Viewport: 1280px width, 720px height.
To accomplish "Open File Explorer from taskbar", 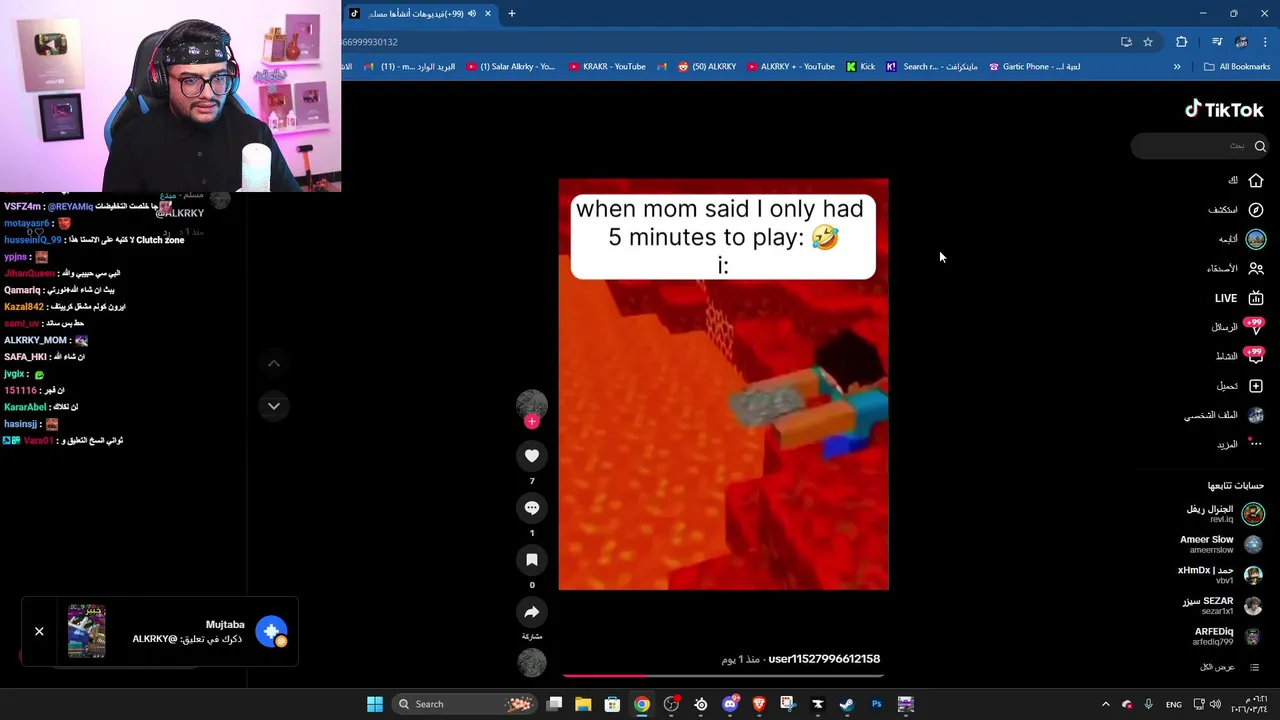I will pos(583,704).
